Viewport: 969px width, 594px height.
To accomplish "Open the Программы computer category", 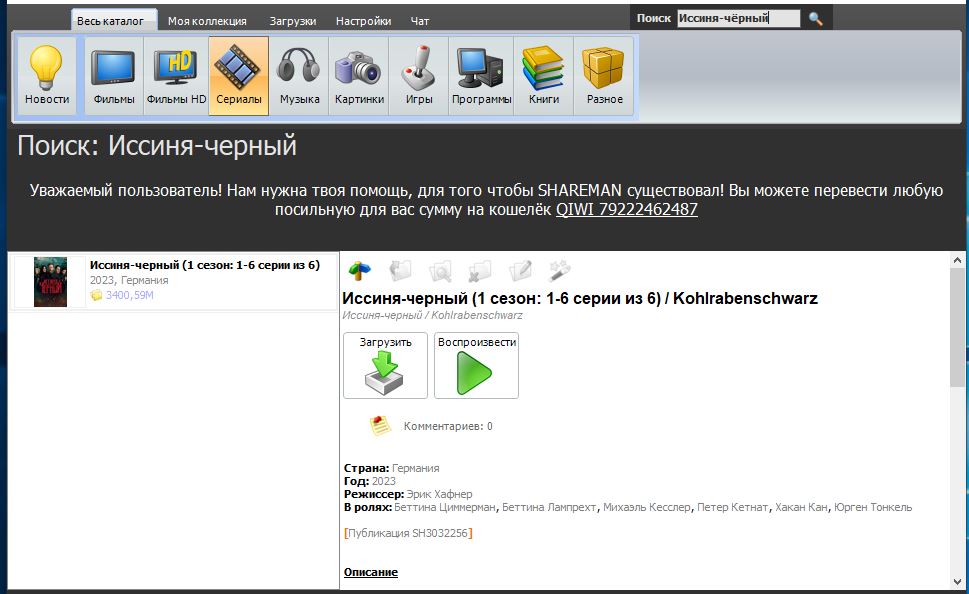I will (481, 75).
